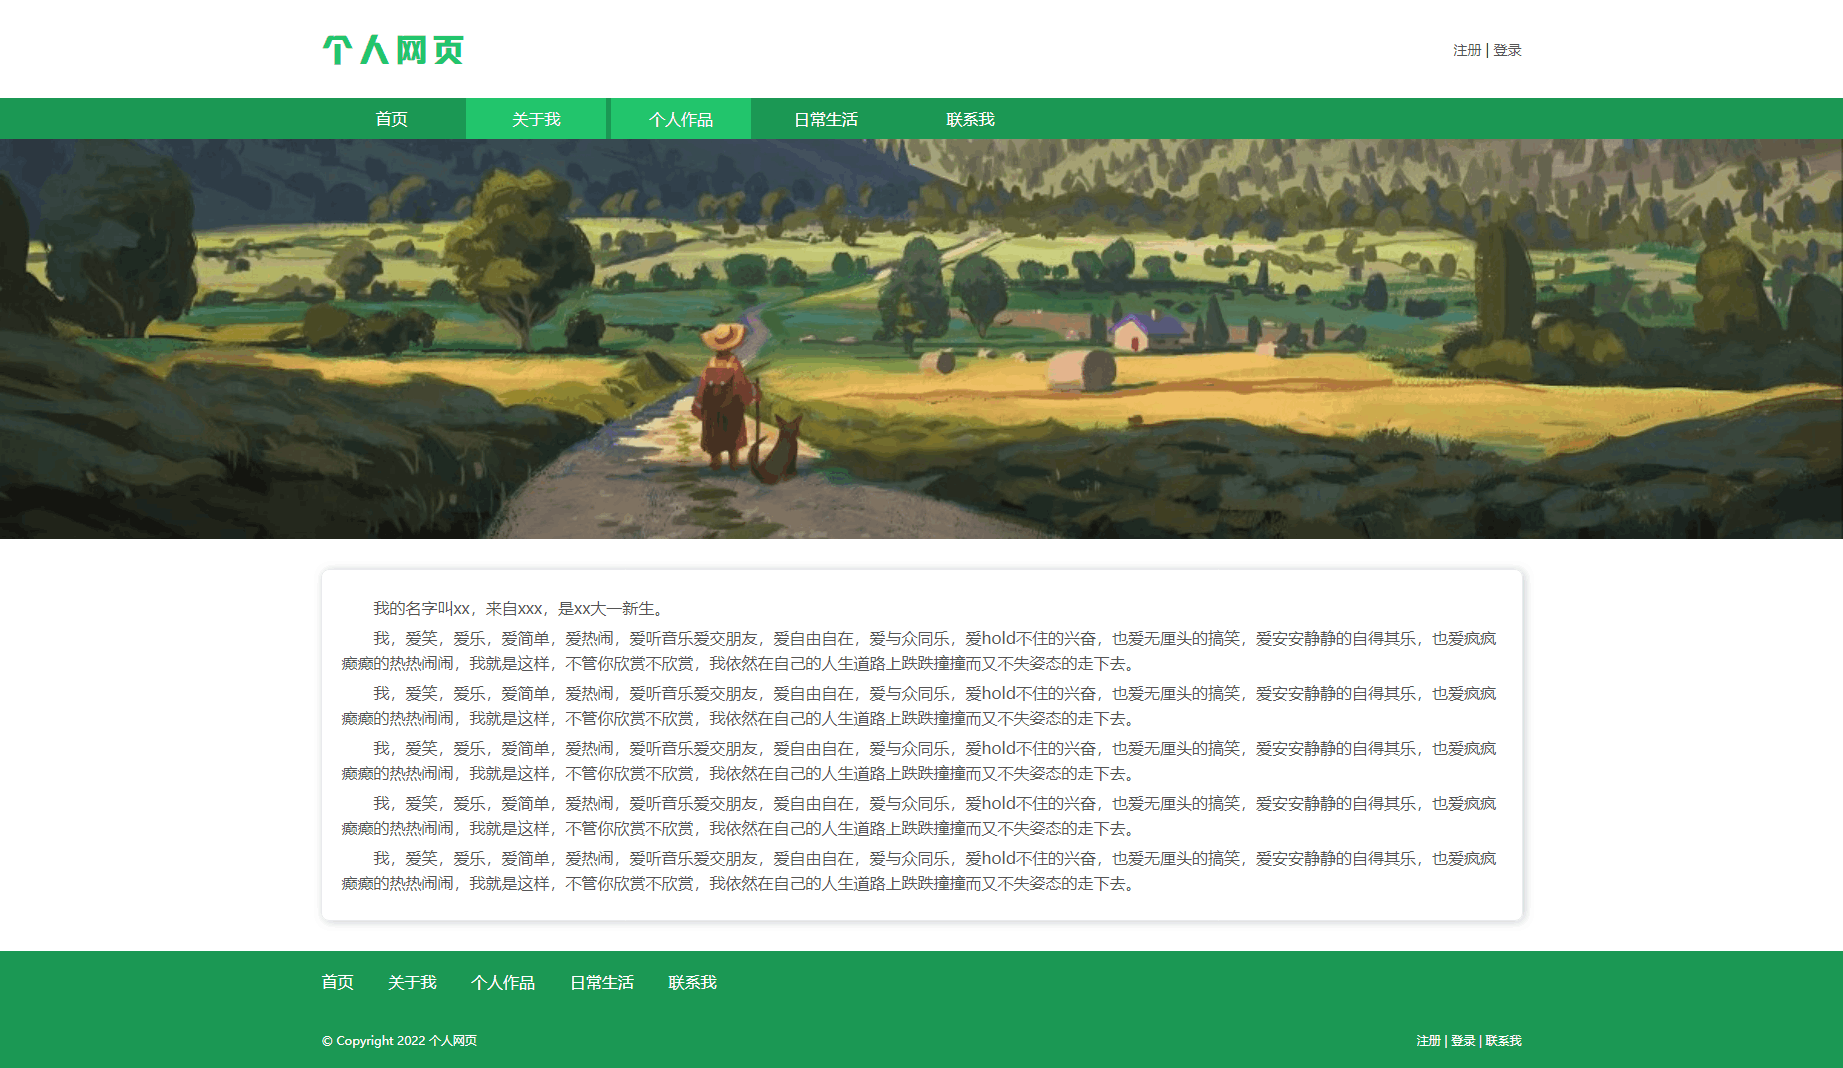
Task: Open 个人作品 in the top navigation bar
Action: coord(681,119)
